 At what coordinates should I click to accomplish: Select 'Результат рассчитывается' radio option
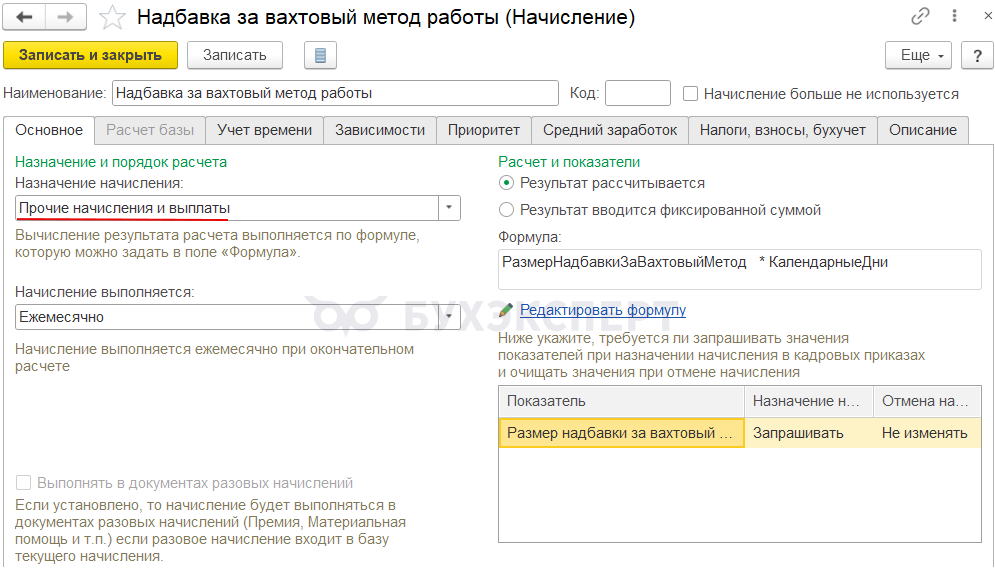pos(506,183)
